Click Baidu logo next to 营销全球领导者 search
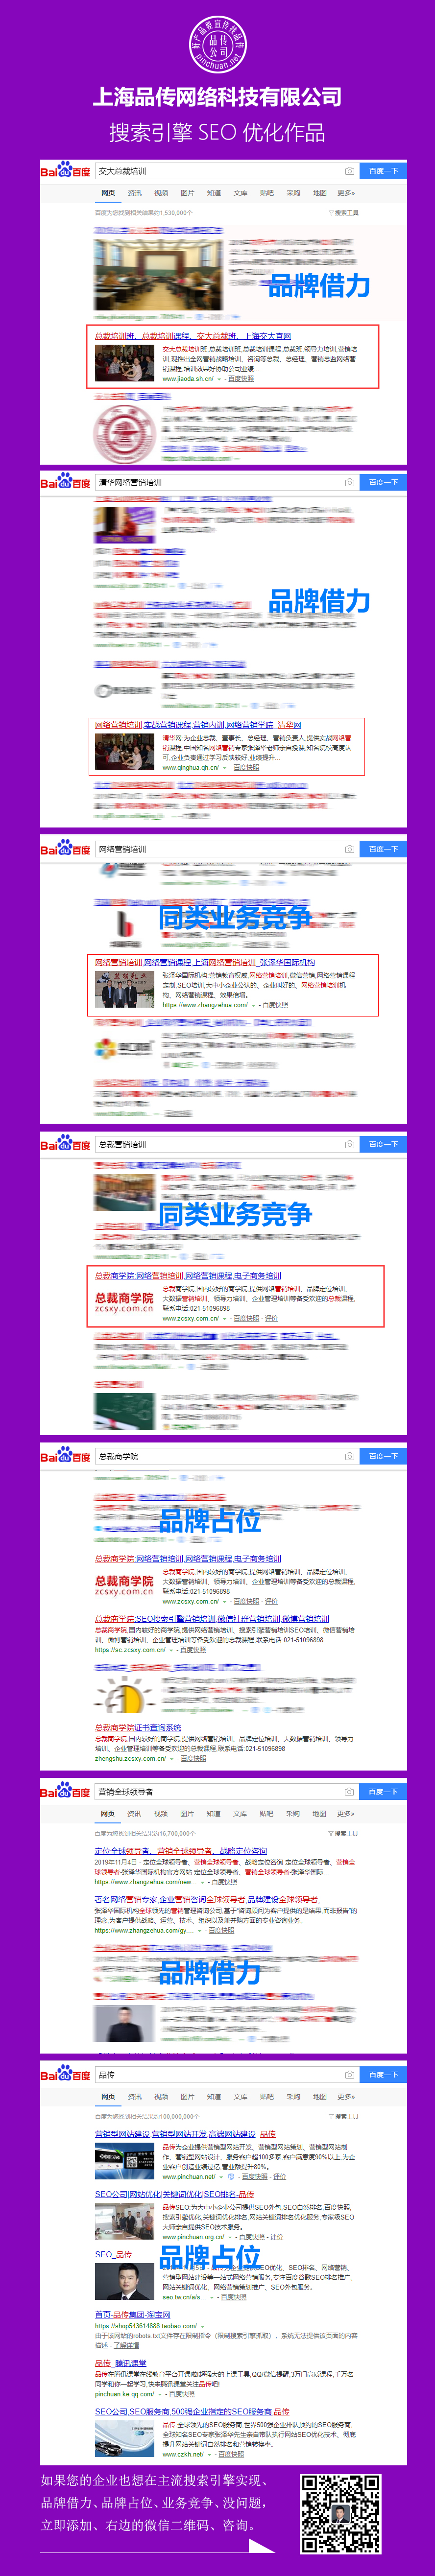 65,1792
